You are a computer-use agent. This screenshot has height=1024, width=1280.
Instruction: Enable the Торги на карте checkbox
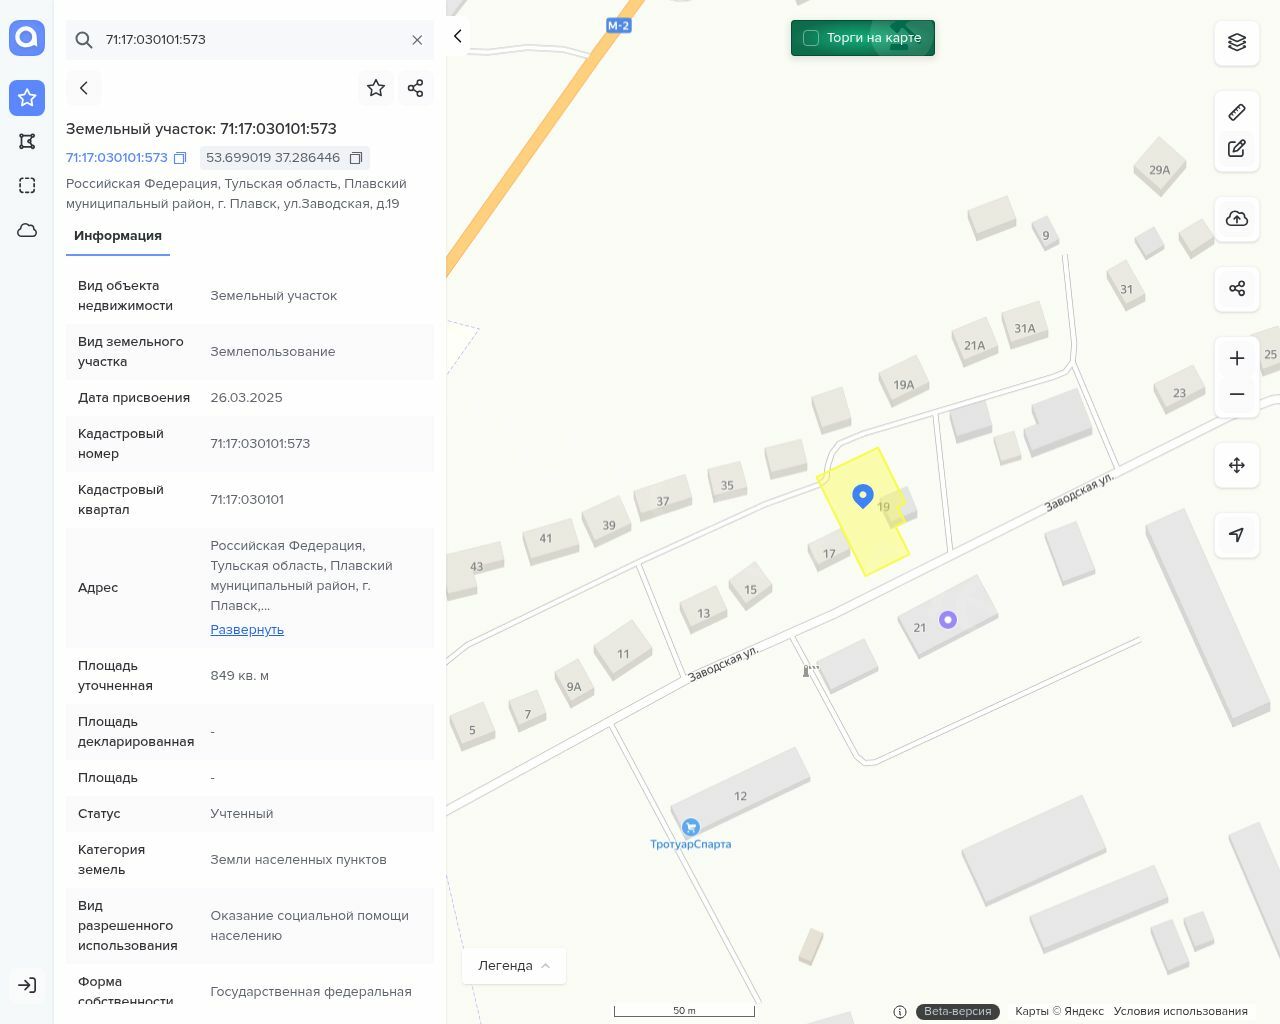(x=811, y=38)
